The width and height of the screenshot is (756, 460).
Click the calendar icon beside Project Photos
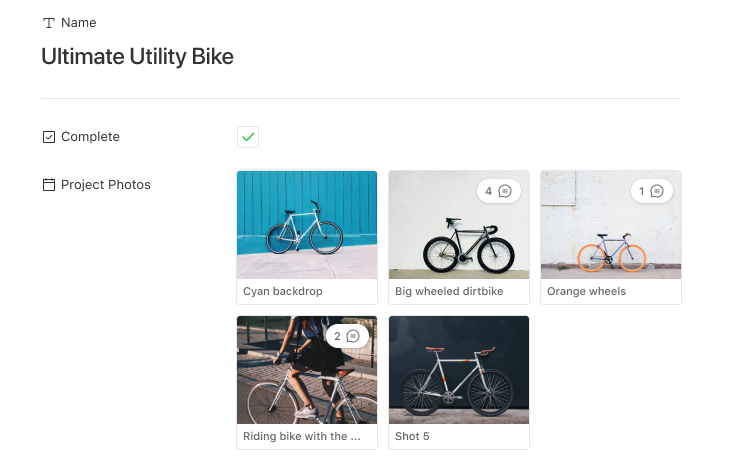click(x=49, y=185)
